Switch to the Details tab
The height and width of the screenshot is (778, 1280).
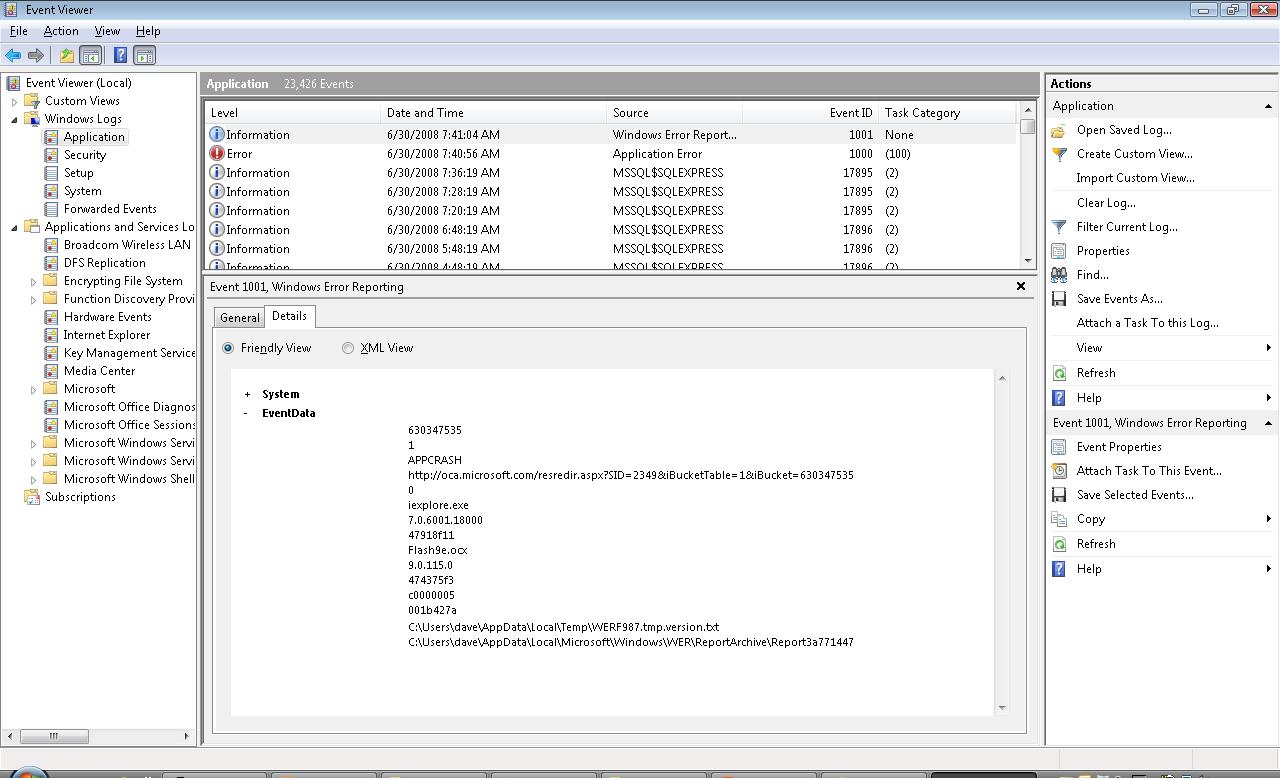[x=289, y=316]
